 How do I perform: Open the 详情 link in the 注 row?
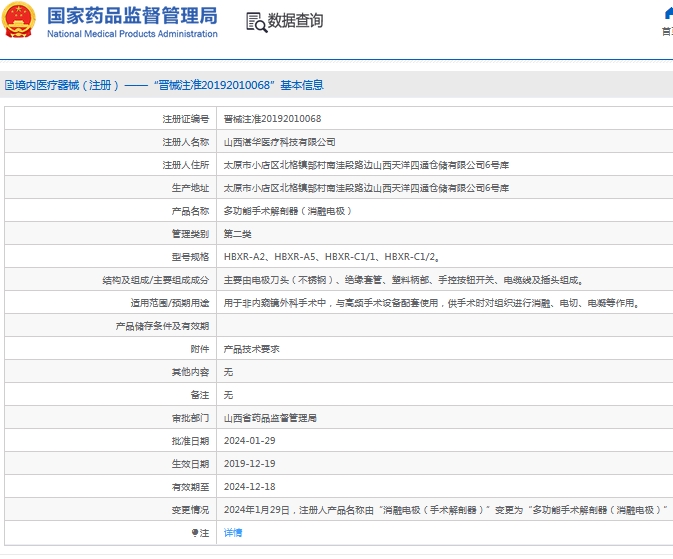pyautogui.click(x=233, y=533)
